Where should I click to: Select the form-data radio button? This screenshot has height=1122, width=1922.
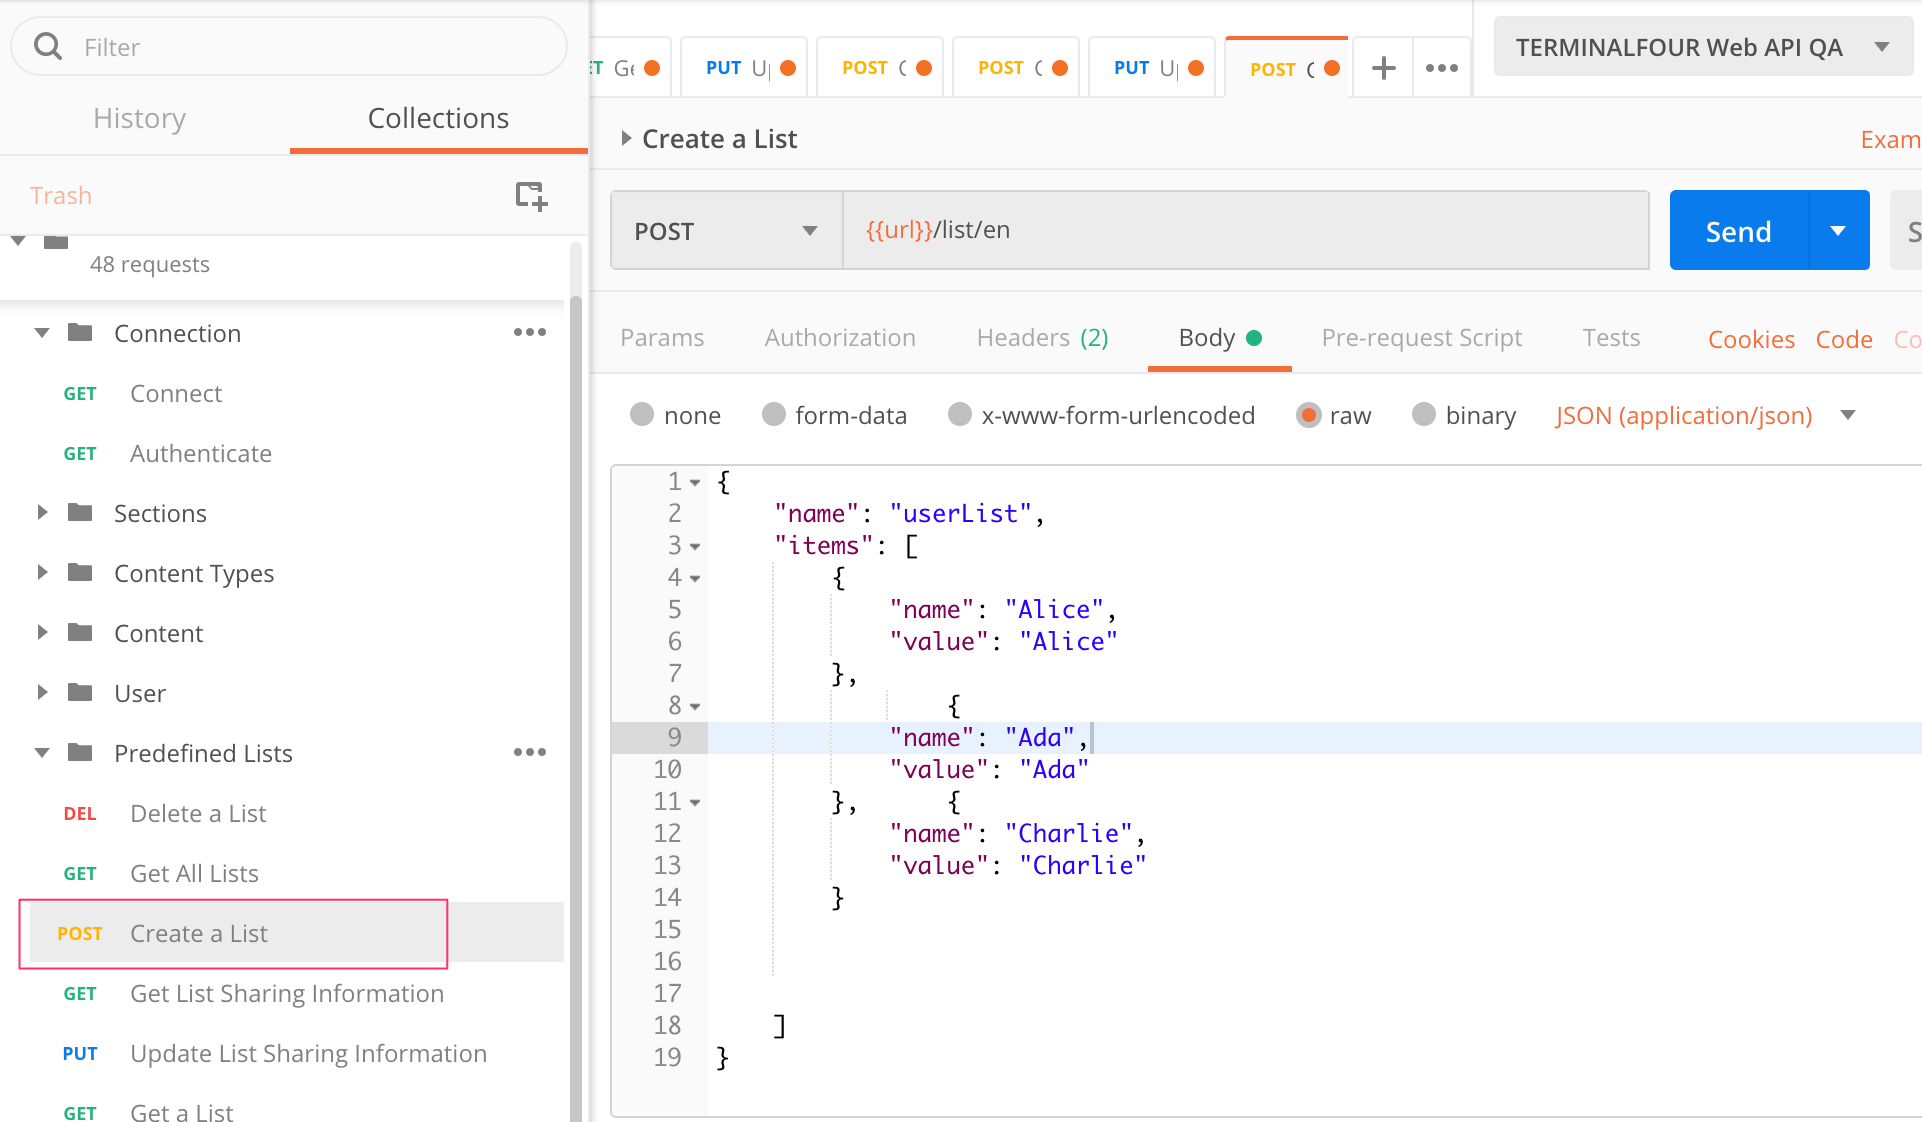(773, 415)
